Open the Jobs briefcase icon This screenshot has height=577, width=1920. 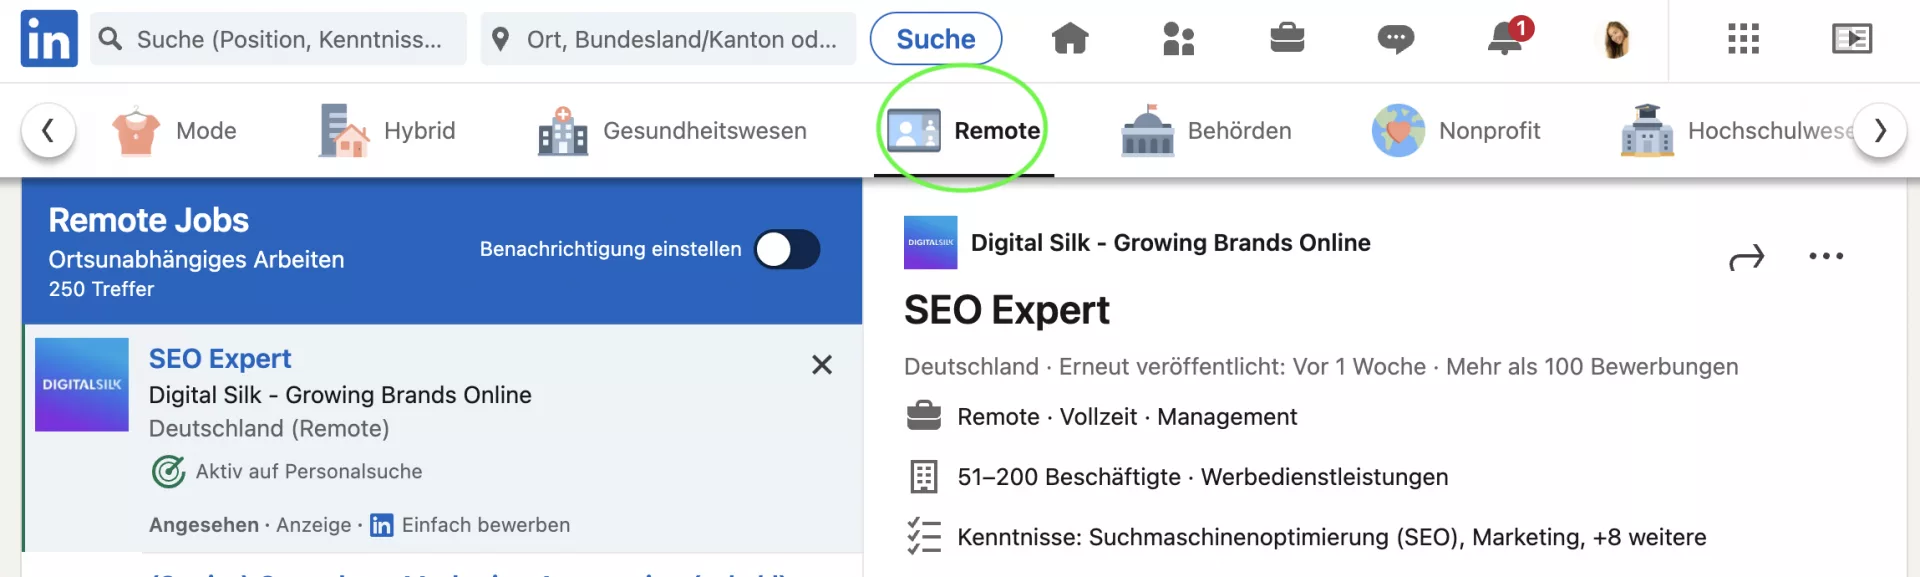tap(1286, 39)
